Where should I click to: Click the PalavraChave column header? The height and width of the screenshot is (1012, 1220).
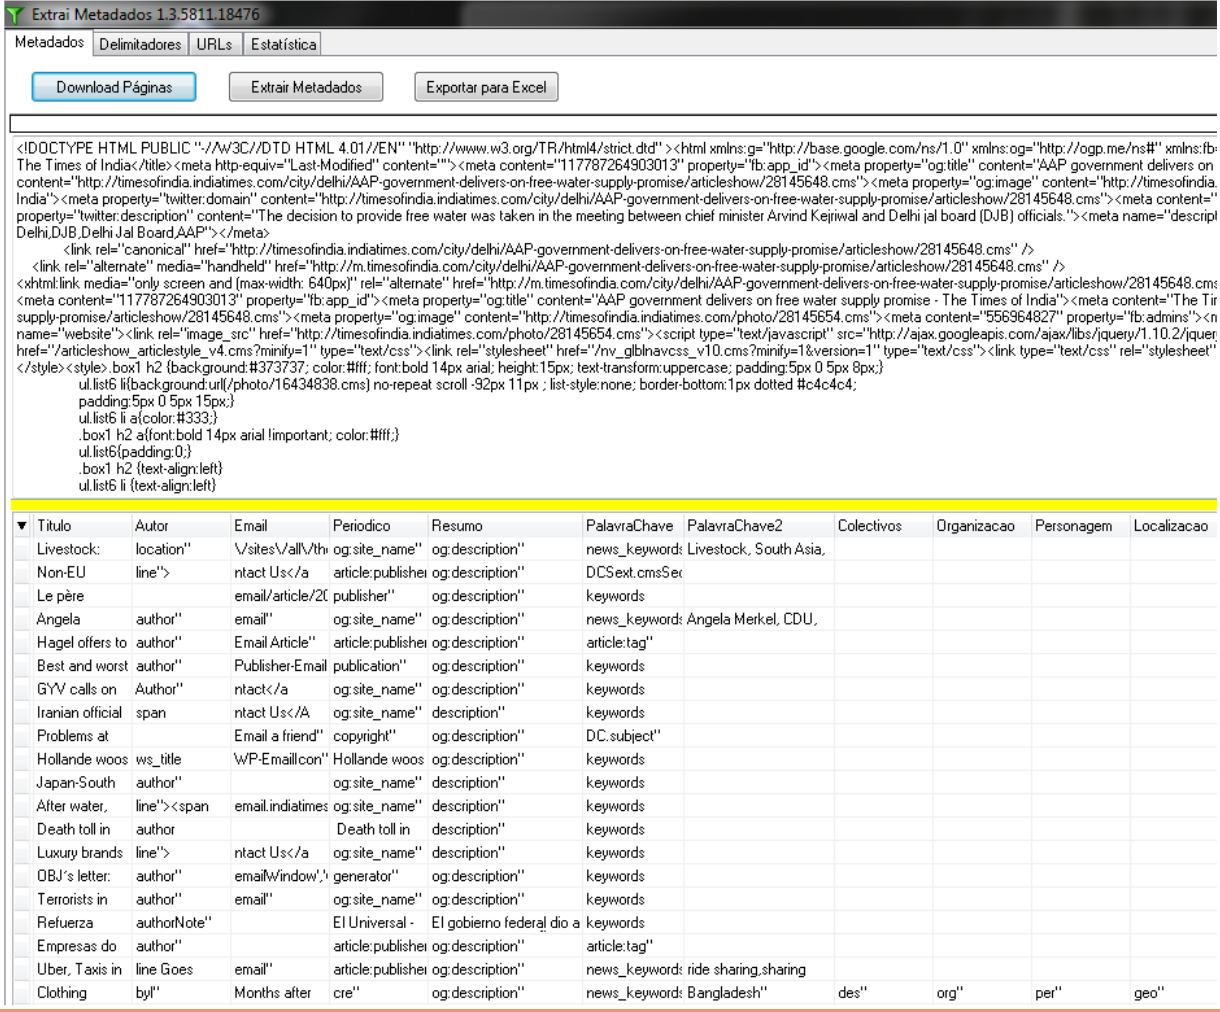[x=632, y=526]
